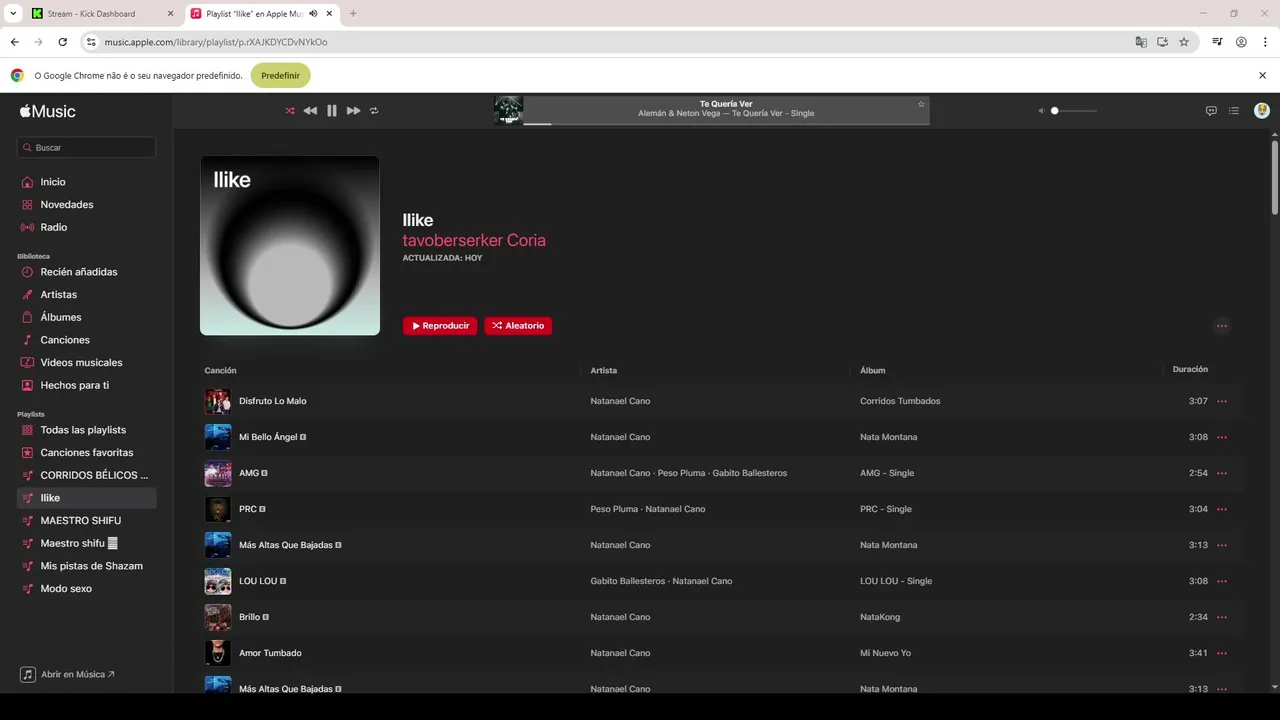The height and width of the screenshot is (720, 1280).
Task: Pause the current song
Action: 332,111
